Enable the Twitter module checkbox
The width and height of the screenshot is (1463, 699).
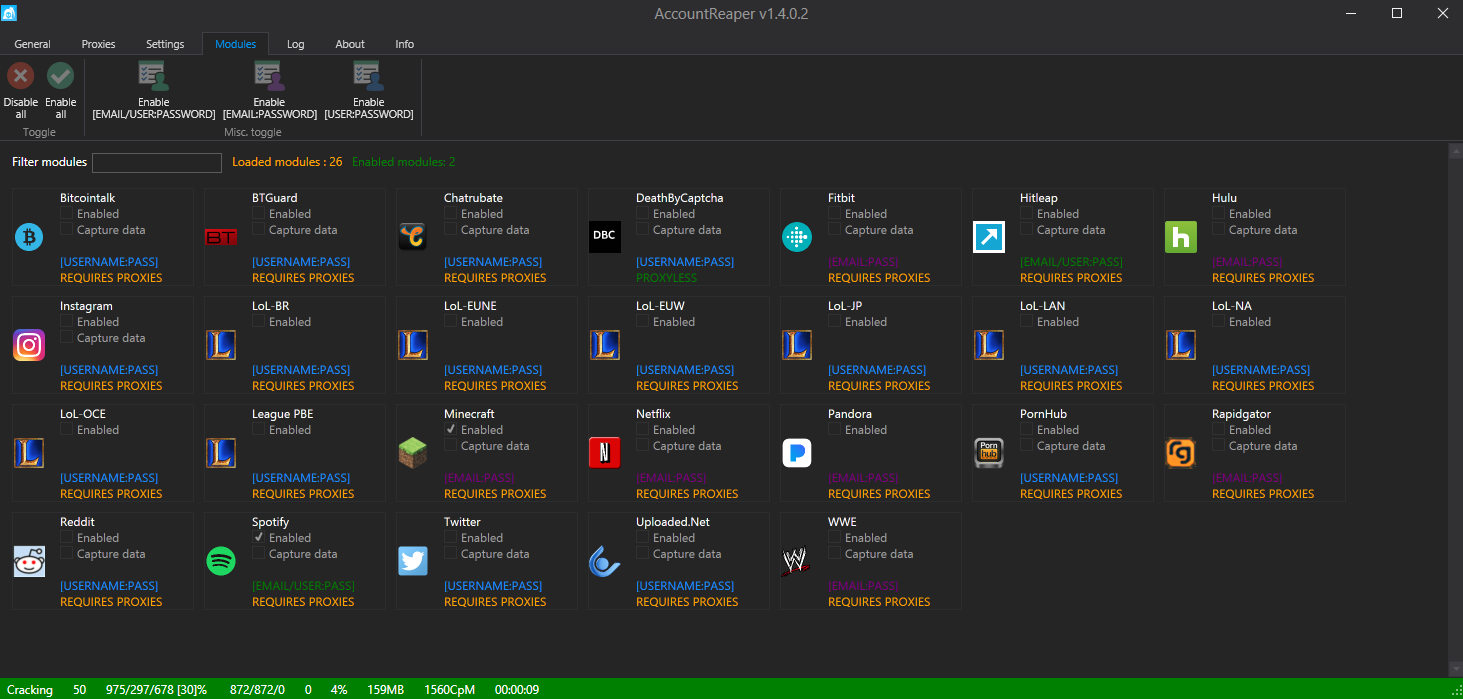451,537
